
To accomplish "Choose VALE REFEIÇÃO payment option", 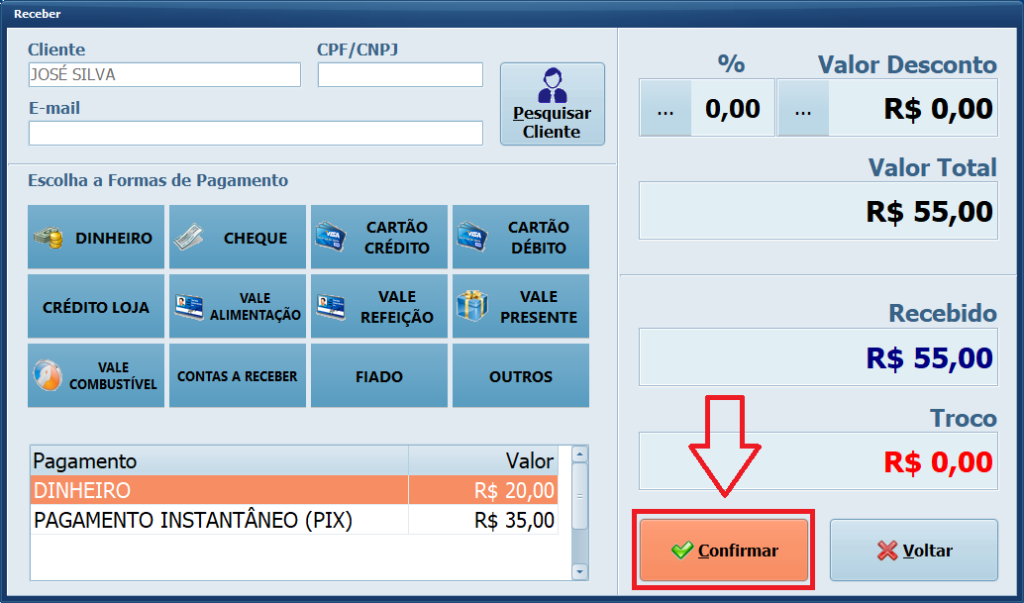I will click(x=379, y=306).
